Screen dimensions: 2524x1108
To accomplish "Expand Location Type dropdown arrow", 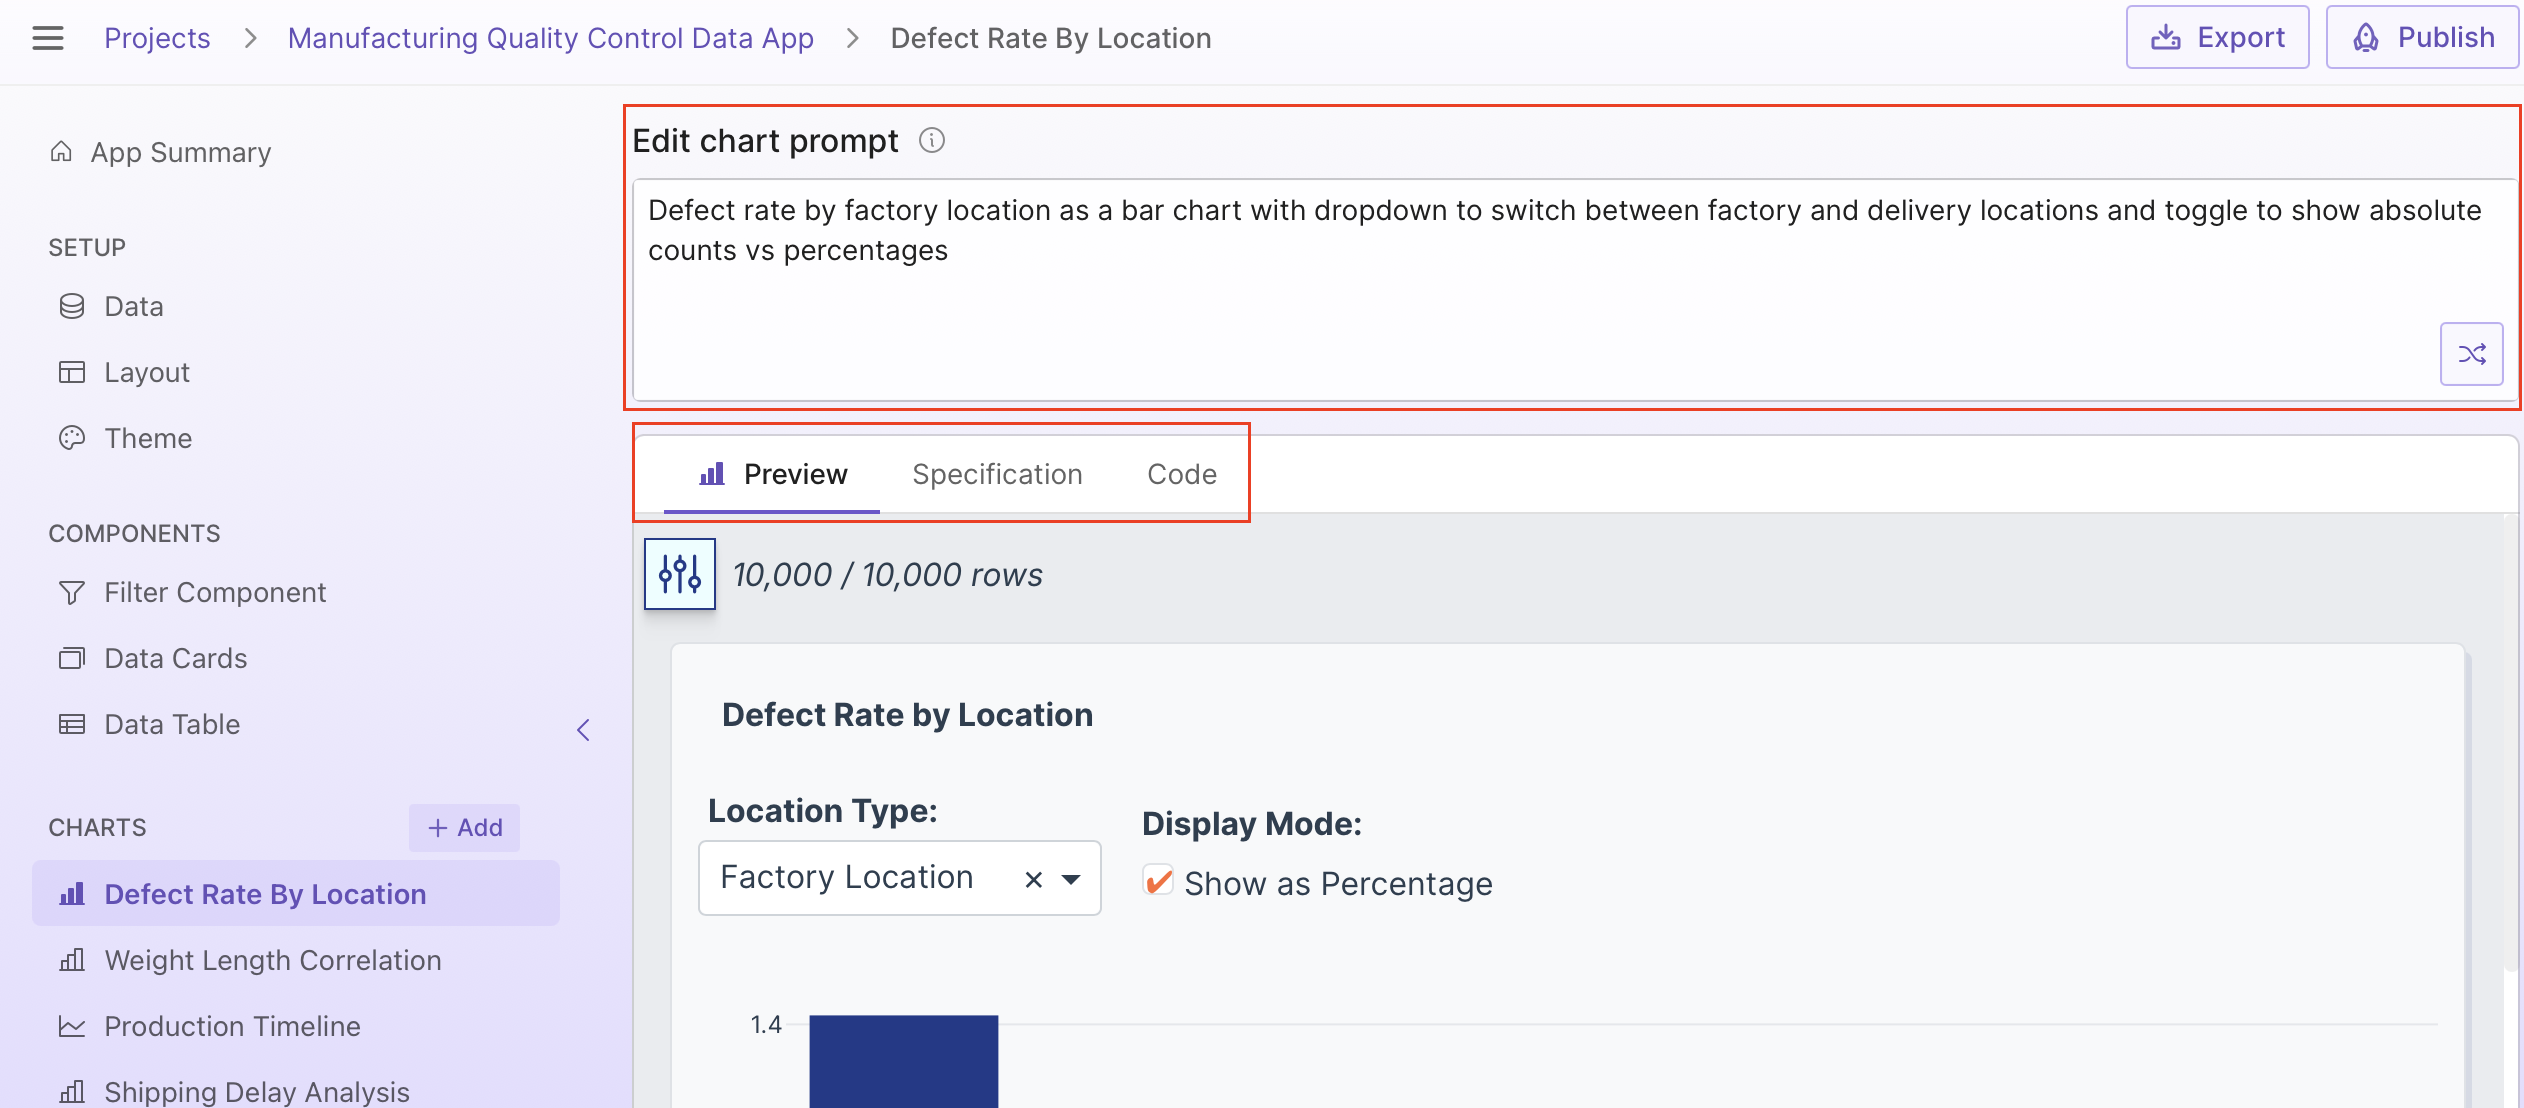I will click(x=1071, y=879).
